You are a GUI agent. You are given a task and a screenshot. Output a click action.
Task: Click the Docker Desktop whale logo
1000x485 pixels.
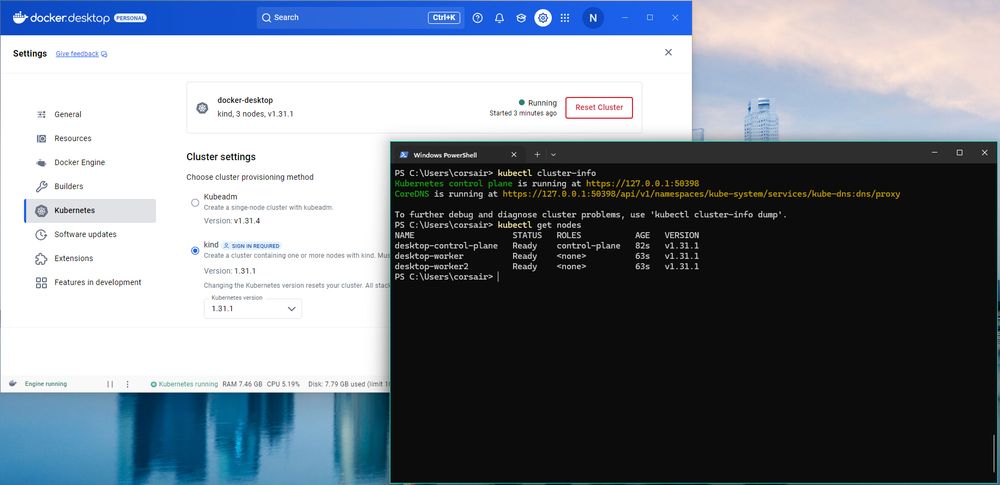(20, 18)
